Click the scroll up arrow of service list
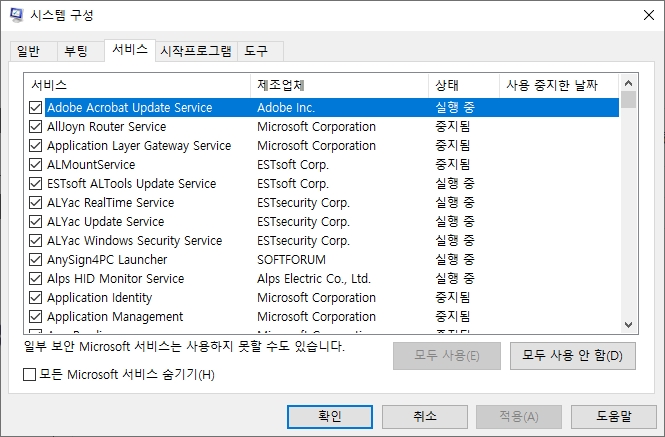Image resolution: width=665 pixels, height=437 pixels. pos(629,83)
